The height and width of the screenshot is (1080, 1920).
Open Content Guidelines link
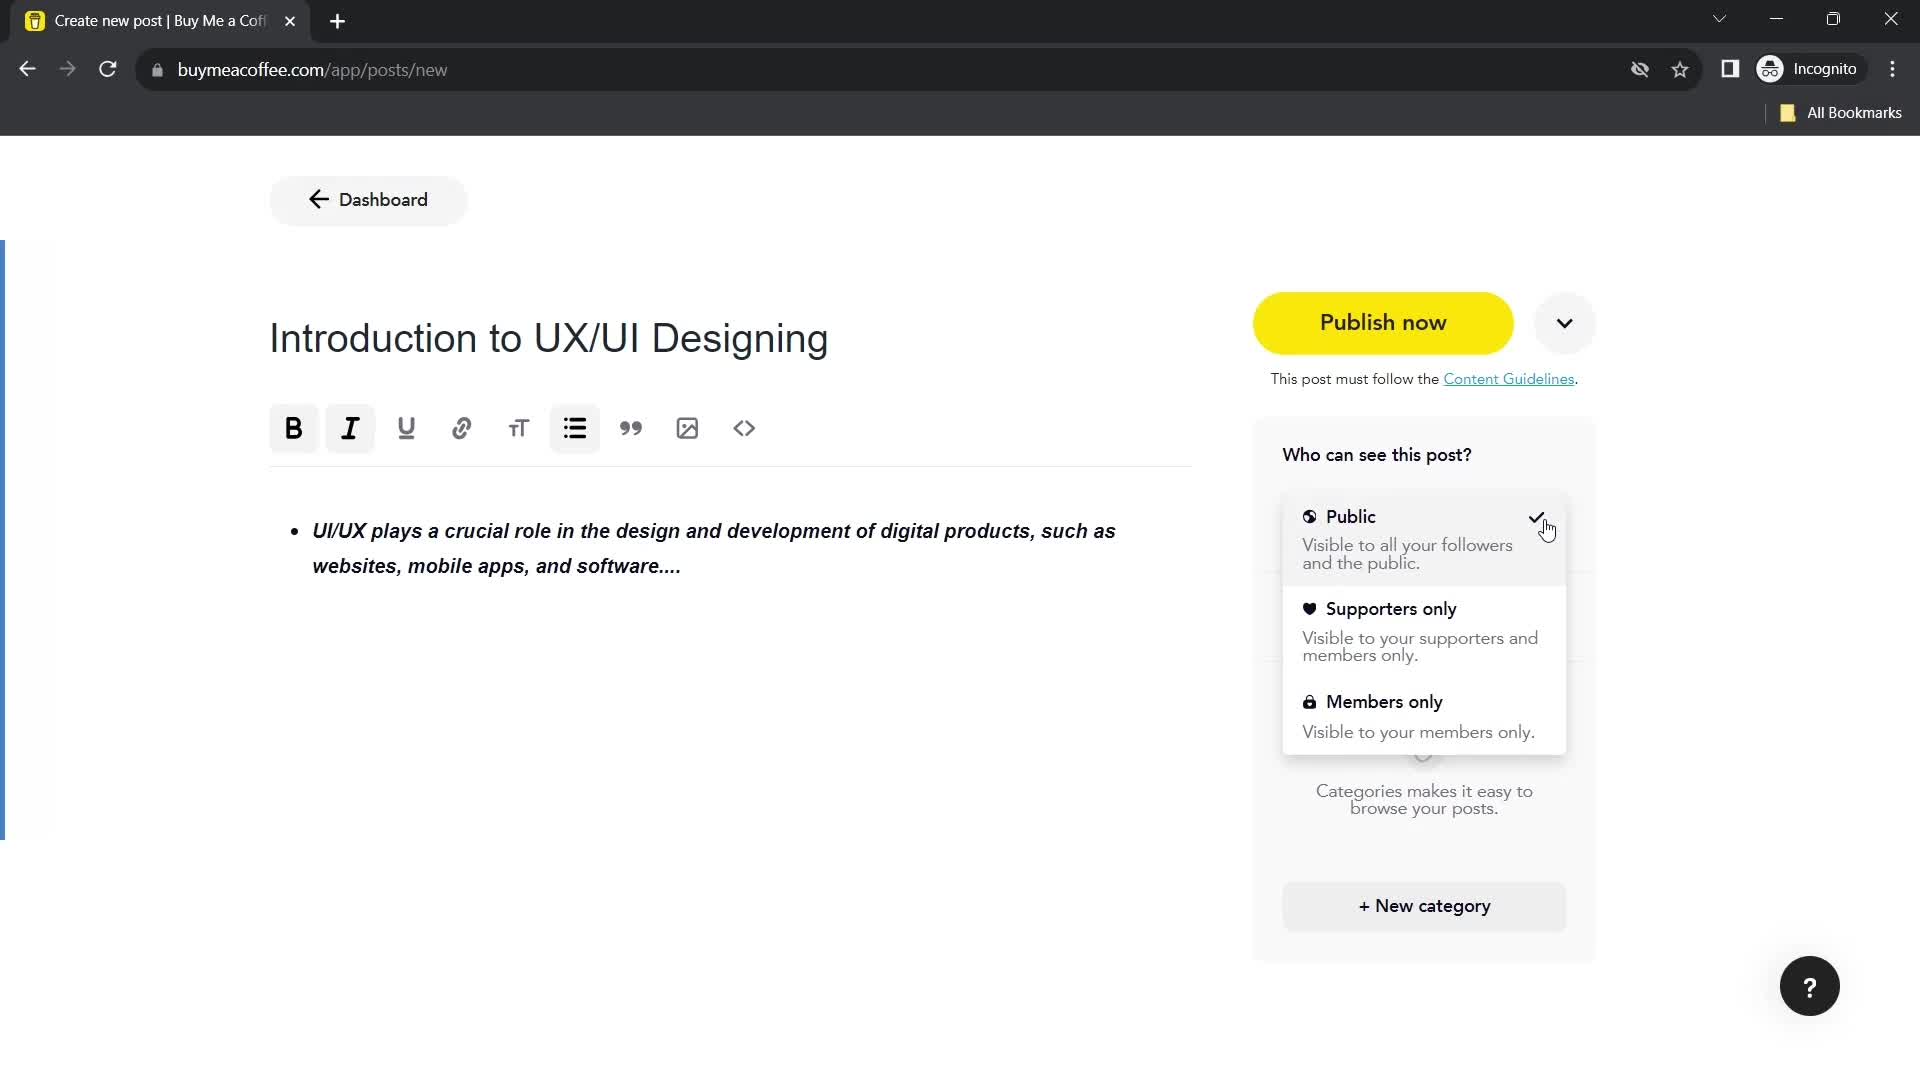[x=1509, y=378]
